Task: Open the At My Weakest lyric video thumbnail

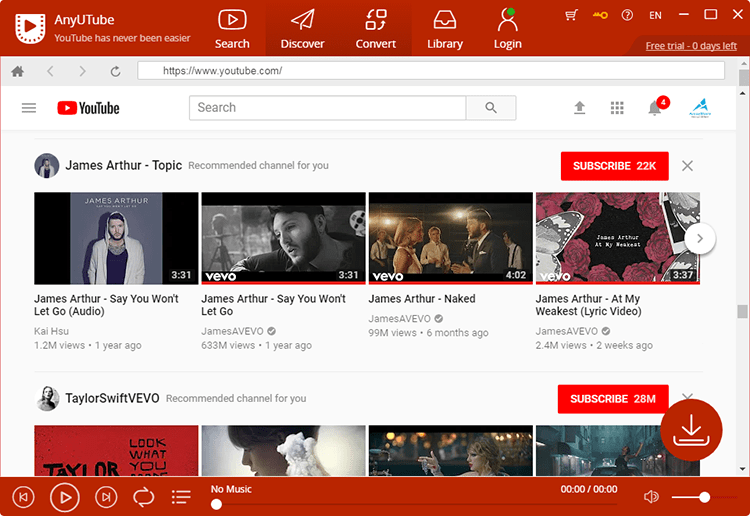Action: (x=618, y=238)
